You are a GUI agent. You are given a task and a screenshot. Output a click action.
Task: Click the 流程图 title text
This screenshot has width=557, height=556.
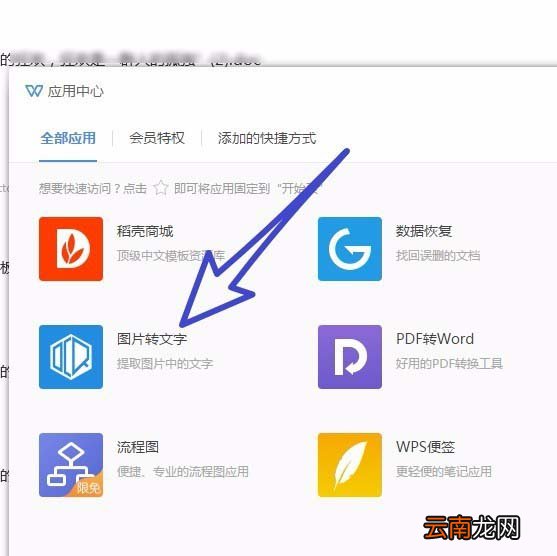138,447
